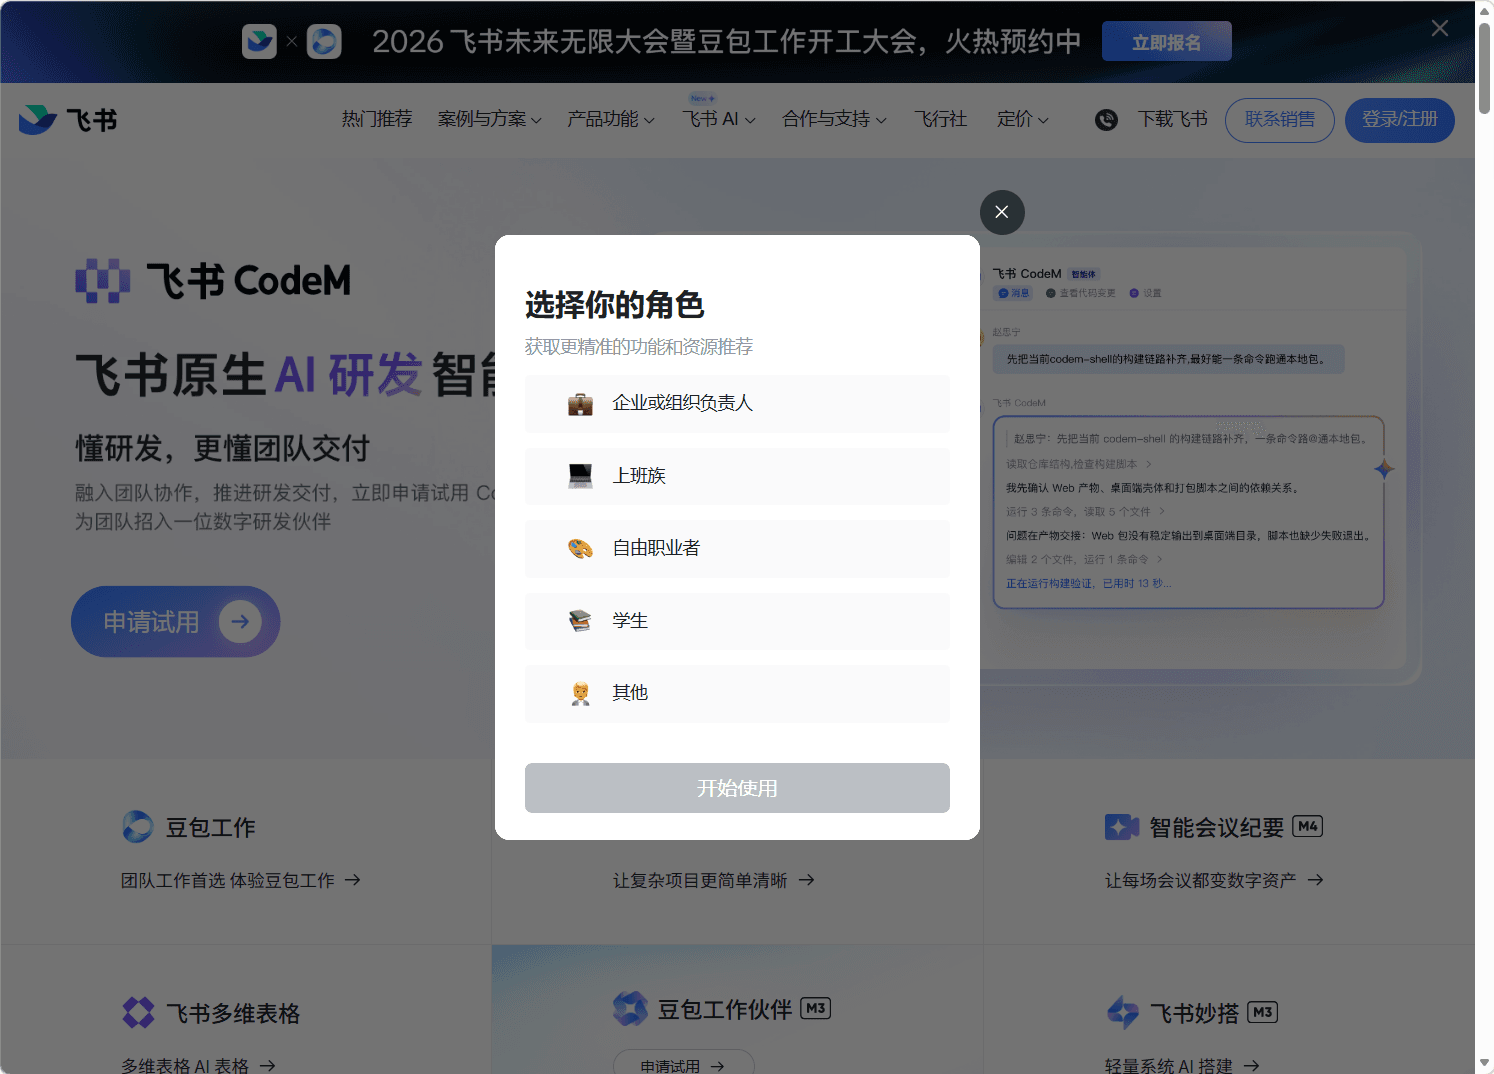Close the role selection dialog
Image resolution: width=1494 pixels, height=1074 pixels.
1002,212
